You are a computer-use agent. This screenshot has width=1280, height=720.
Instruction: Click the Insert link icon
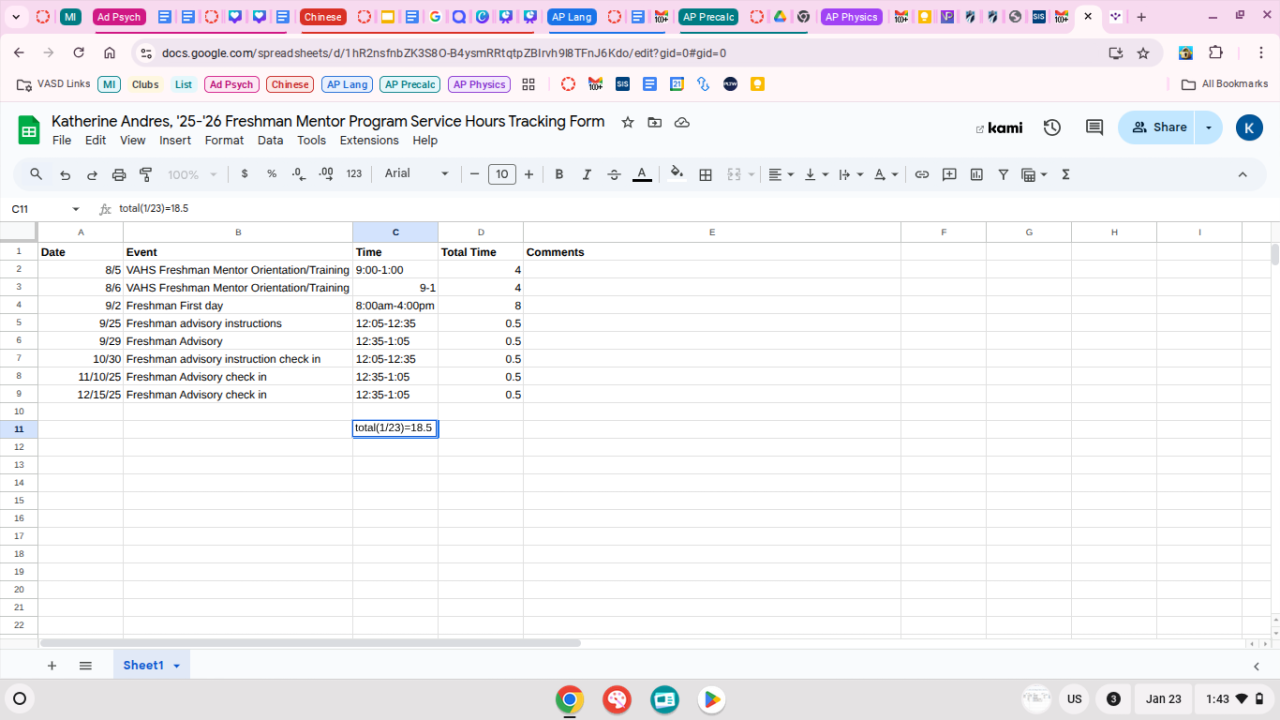pyautogui.click(x=922, y=174)
